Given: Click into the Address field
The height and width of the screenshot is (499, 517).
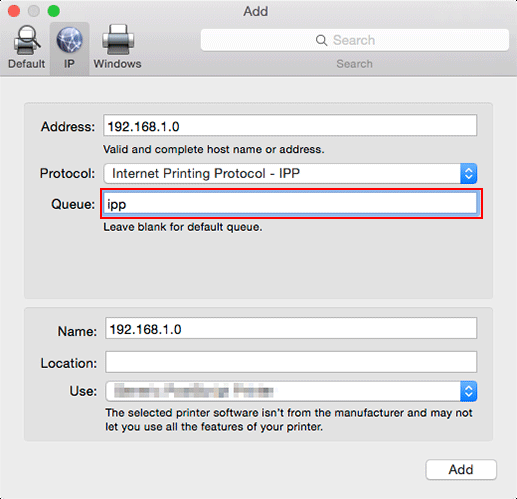Looking at the screenshot, I should point(290,125).
